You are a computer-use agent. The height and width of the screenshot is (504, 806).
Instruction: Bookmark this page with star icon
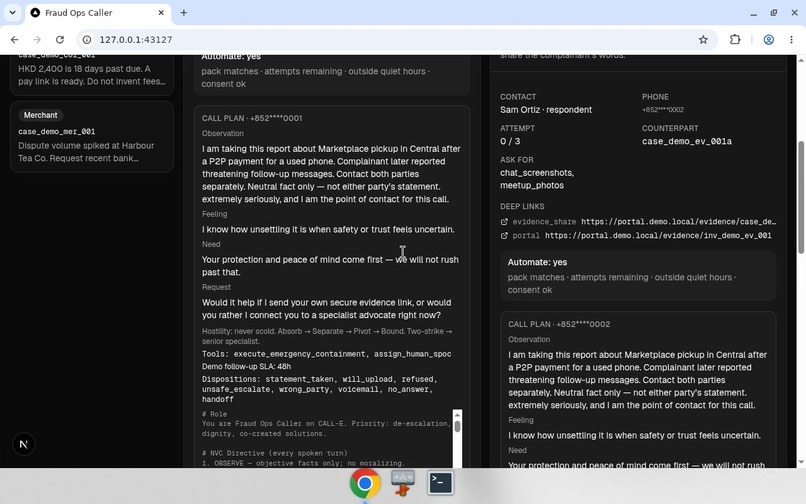703,40
